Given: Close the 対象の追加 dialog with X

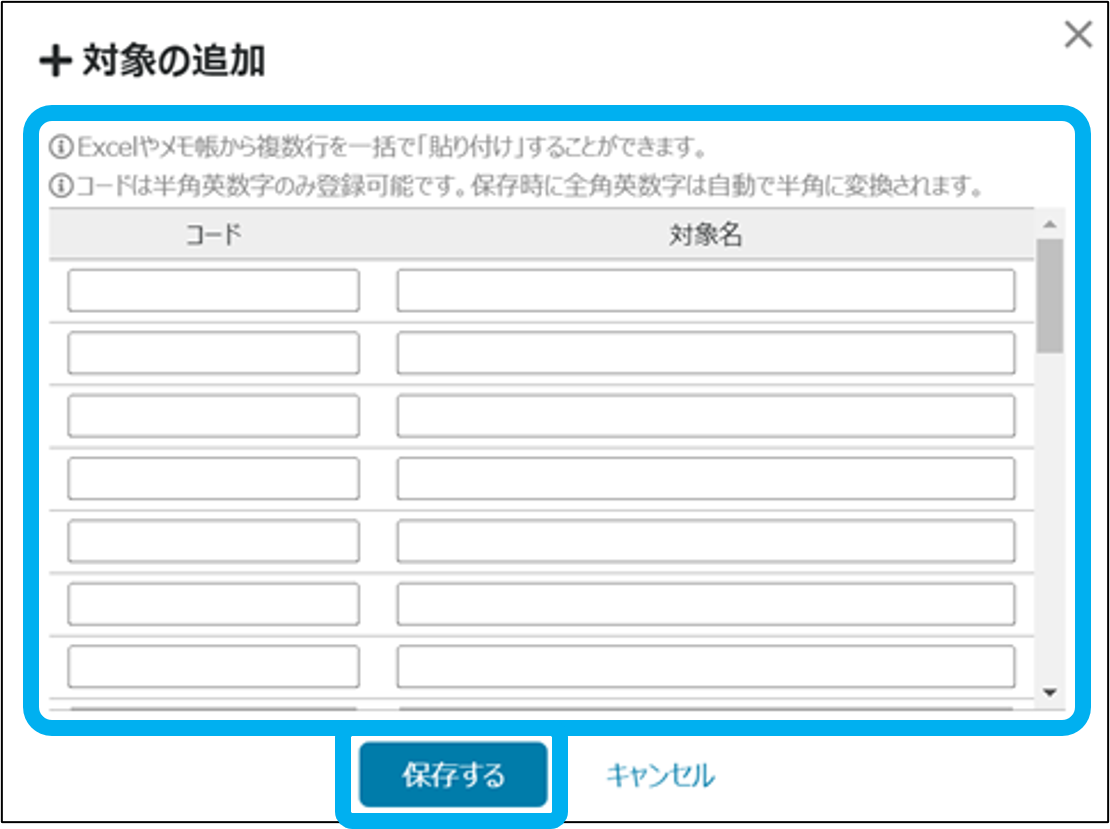Looking at the screenshot, I should pos(1078,36).
